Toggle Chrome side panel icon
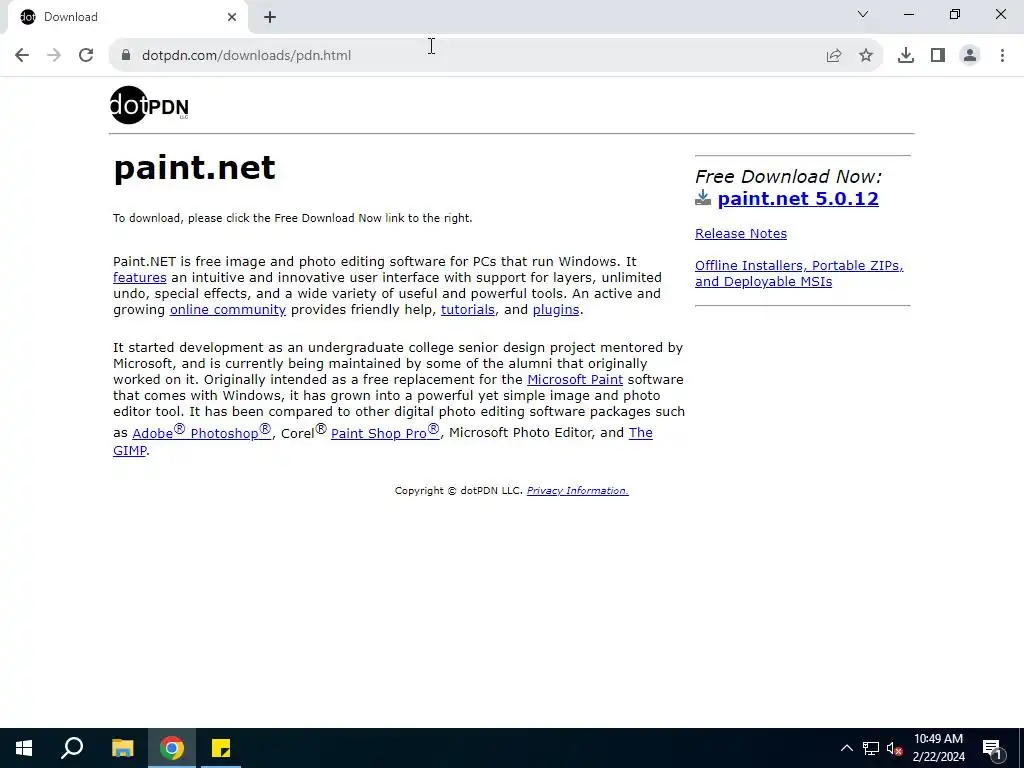The height and width of the screenshot is (768, 1024). (938, 56)
